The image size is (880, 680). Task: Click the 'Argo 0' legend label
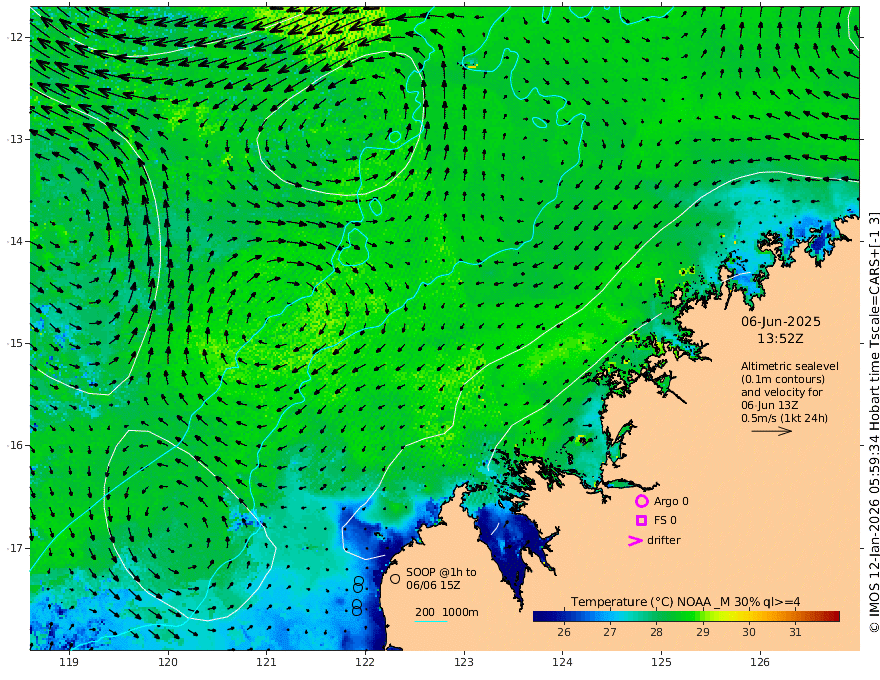coord(671,502)
